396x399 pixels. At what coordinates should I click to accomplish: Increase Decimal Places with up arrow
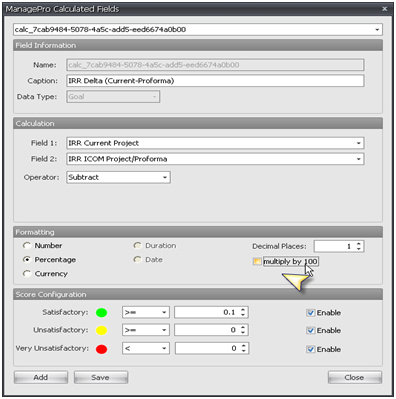[359, 244]
